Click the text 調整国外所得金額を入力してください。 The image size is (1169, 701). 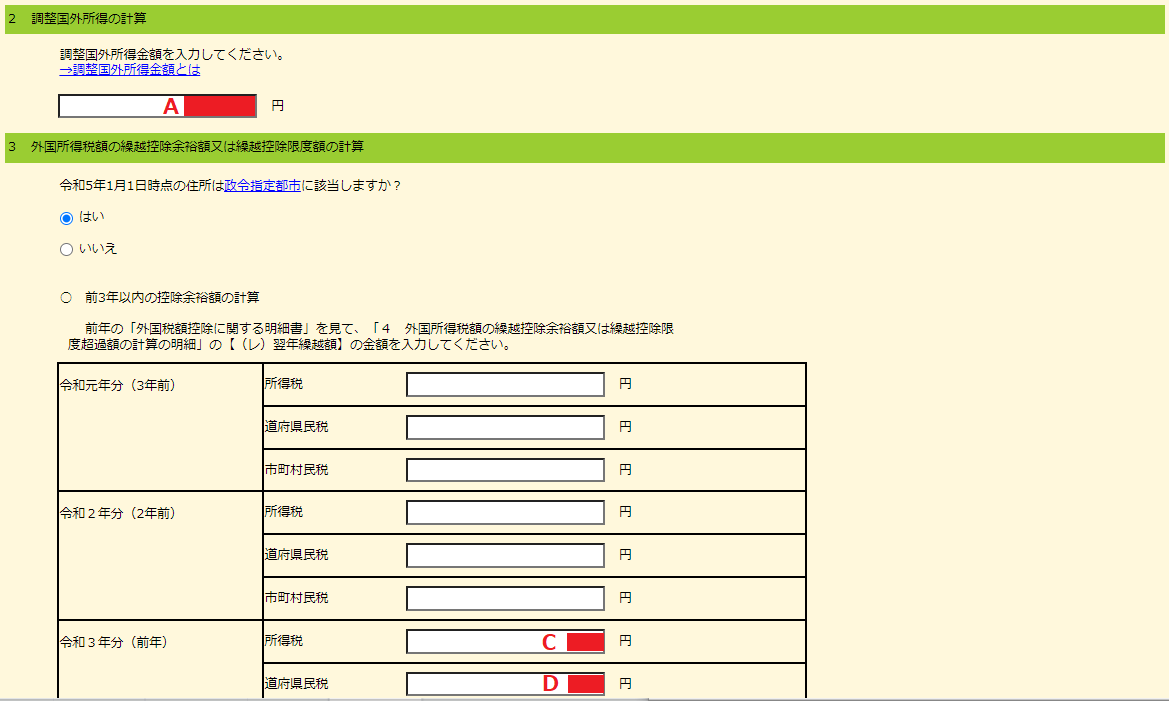175,54
